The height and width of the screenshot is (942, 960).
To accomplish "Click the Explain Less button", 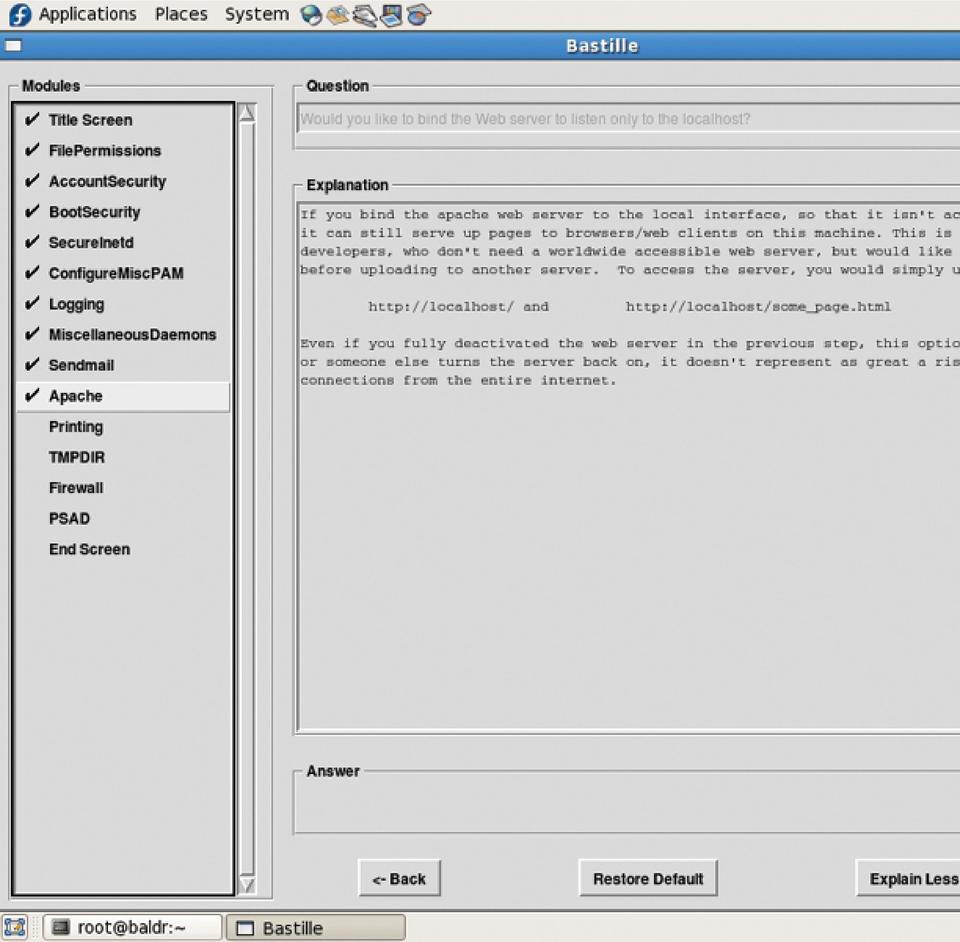I will point(912,879).
